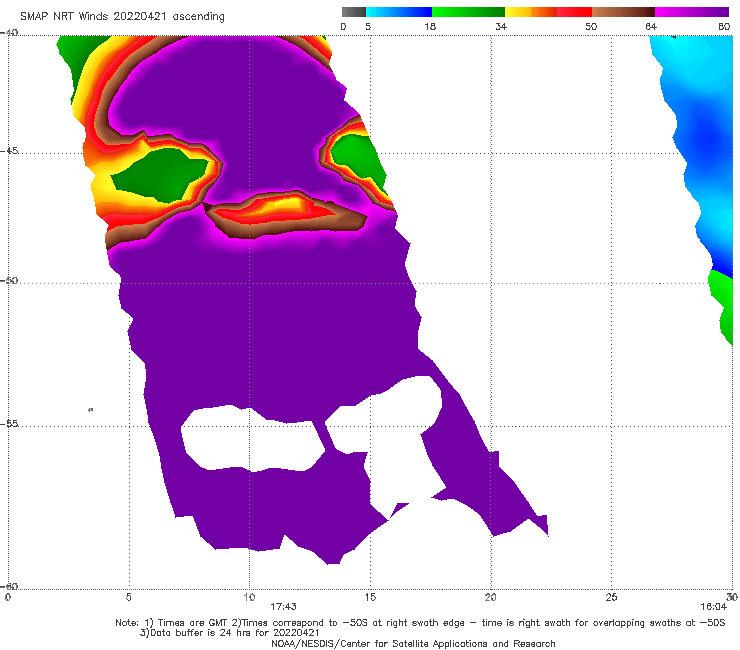Click the swath time "17:43"
Screen dimensions: 740x650
pos(283,607)
